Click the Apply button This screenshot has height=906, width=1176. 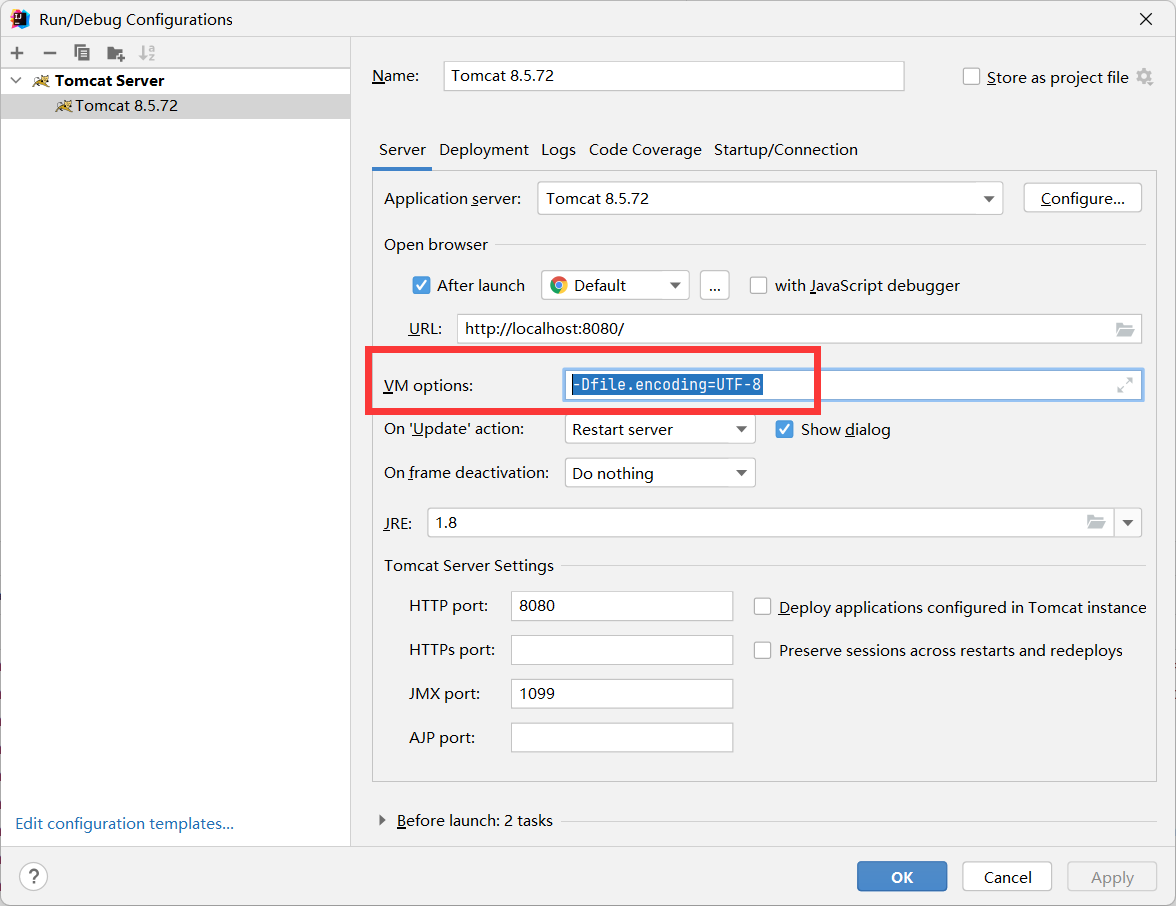1112,877
